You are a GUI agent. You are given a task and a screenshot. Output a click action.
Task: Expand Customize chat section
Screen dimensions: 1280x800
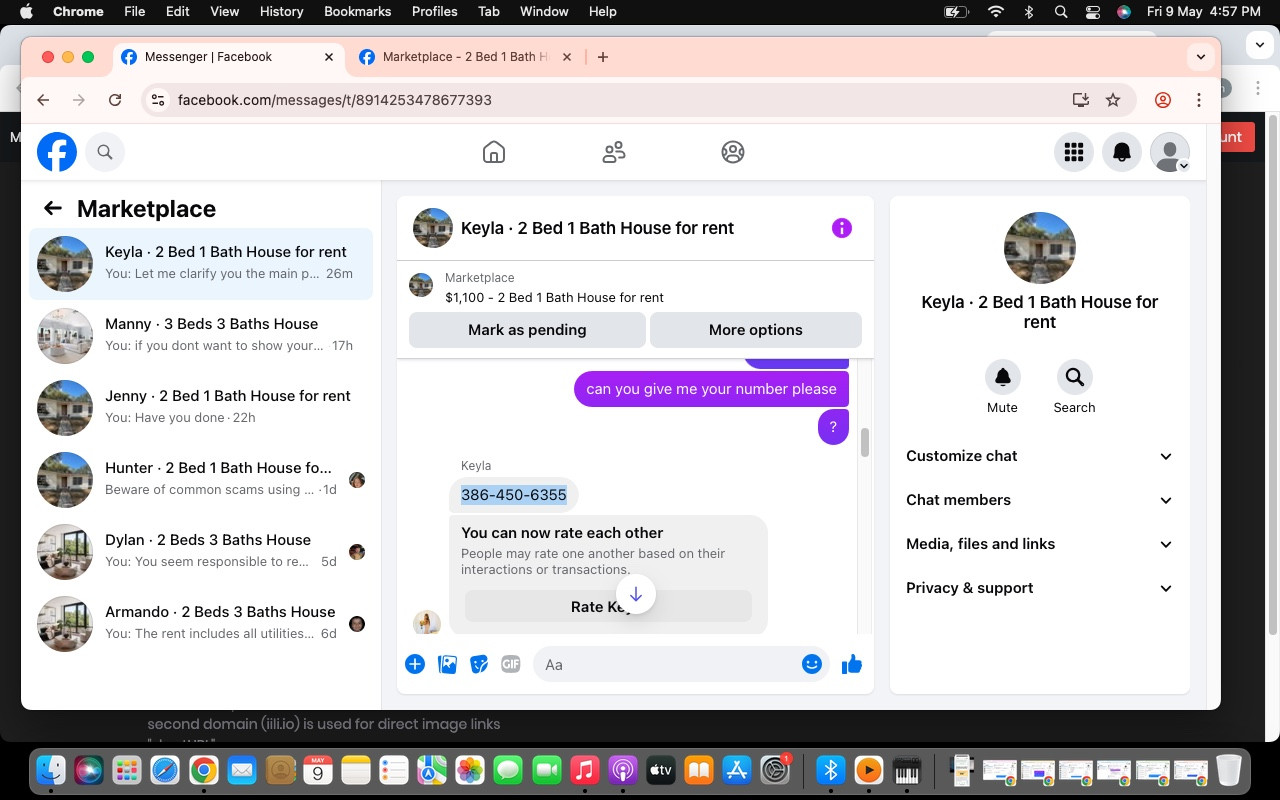[x=1040, y=456]
